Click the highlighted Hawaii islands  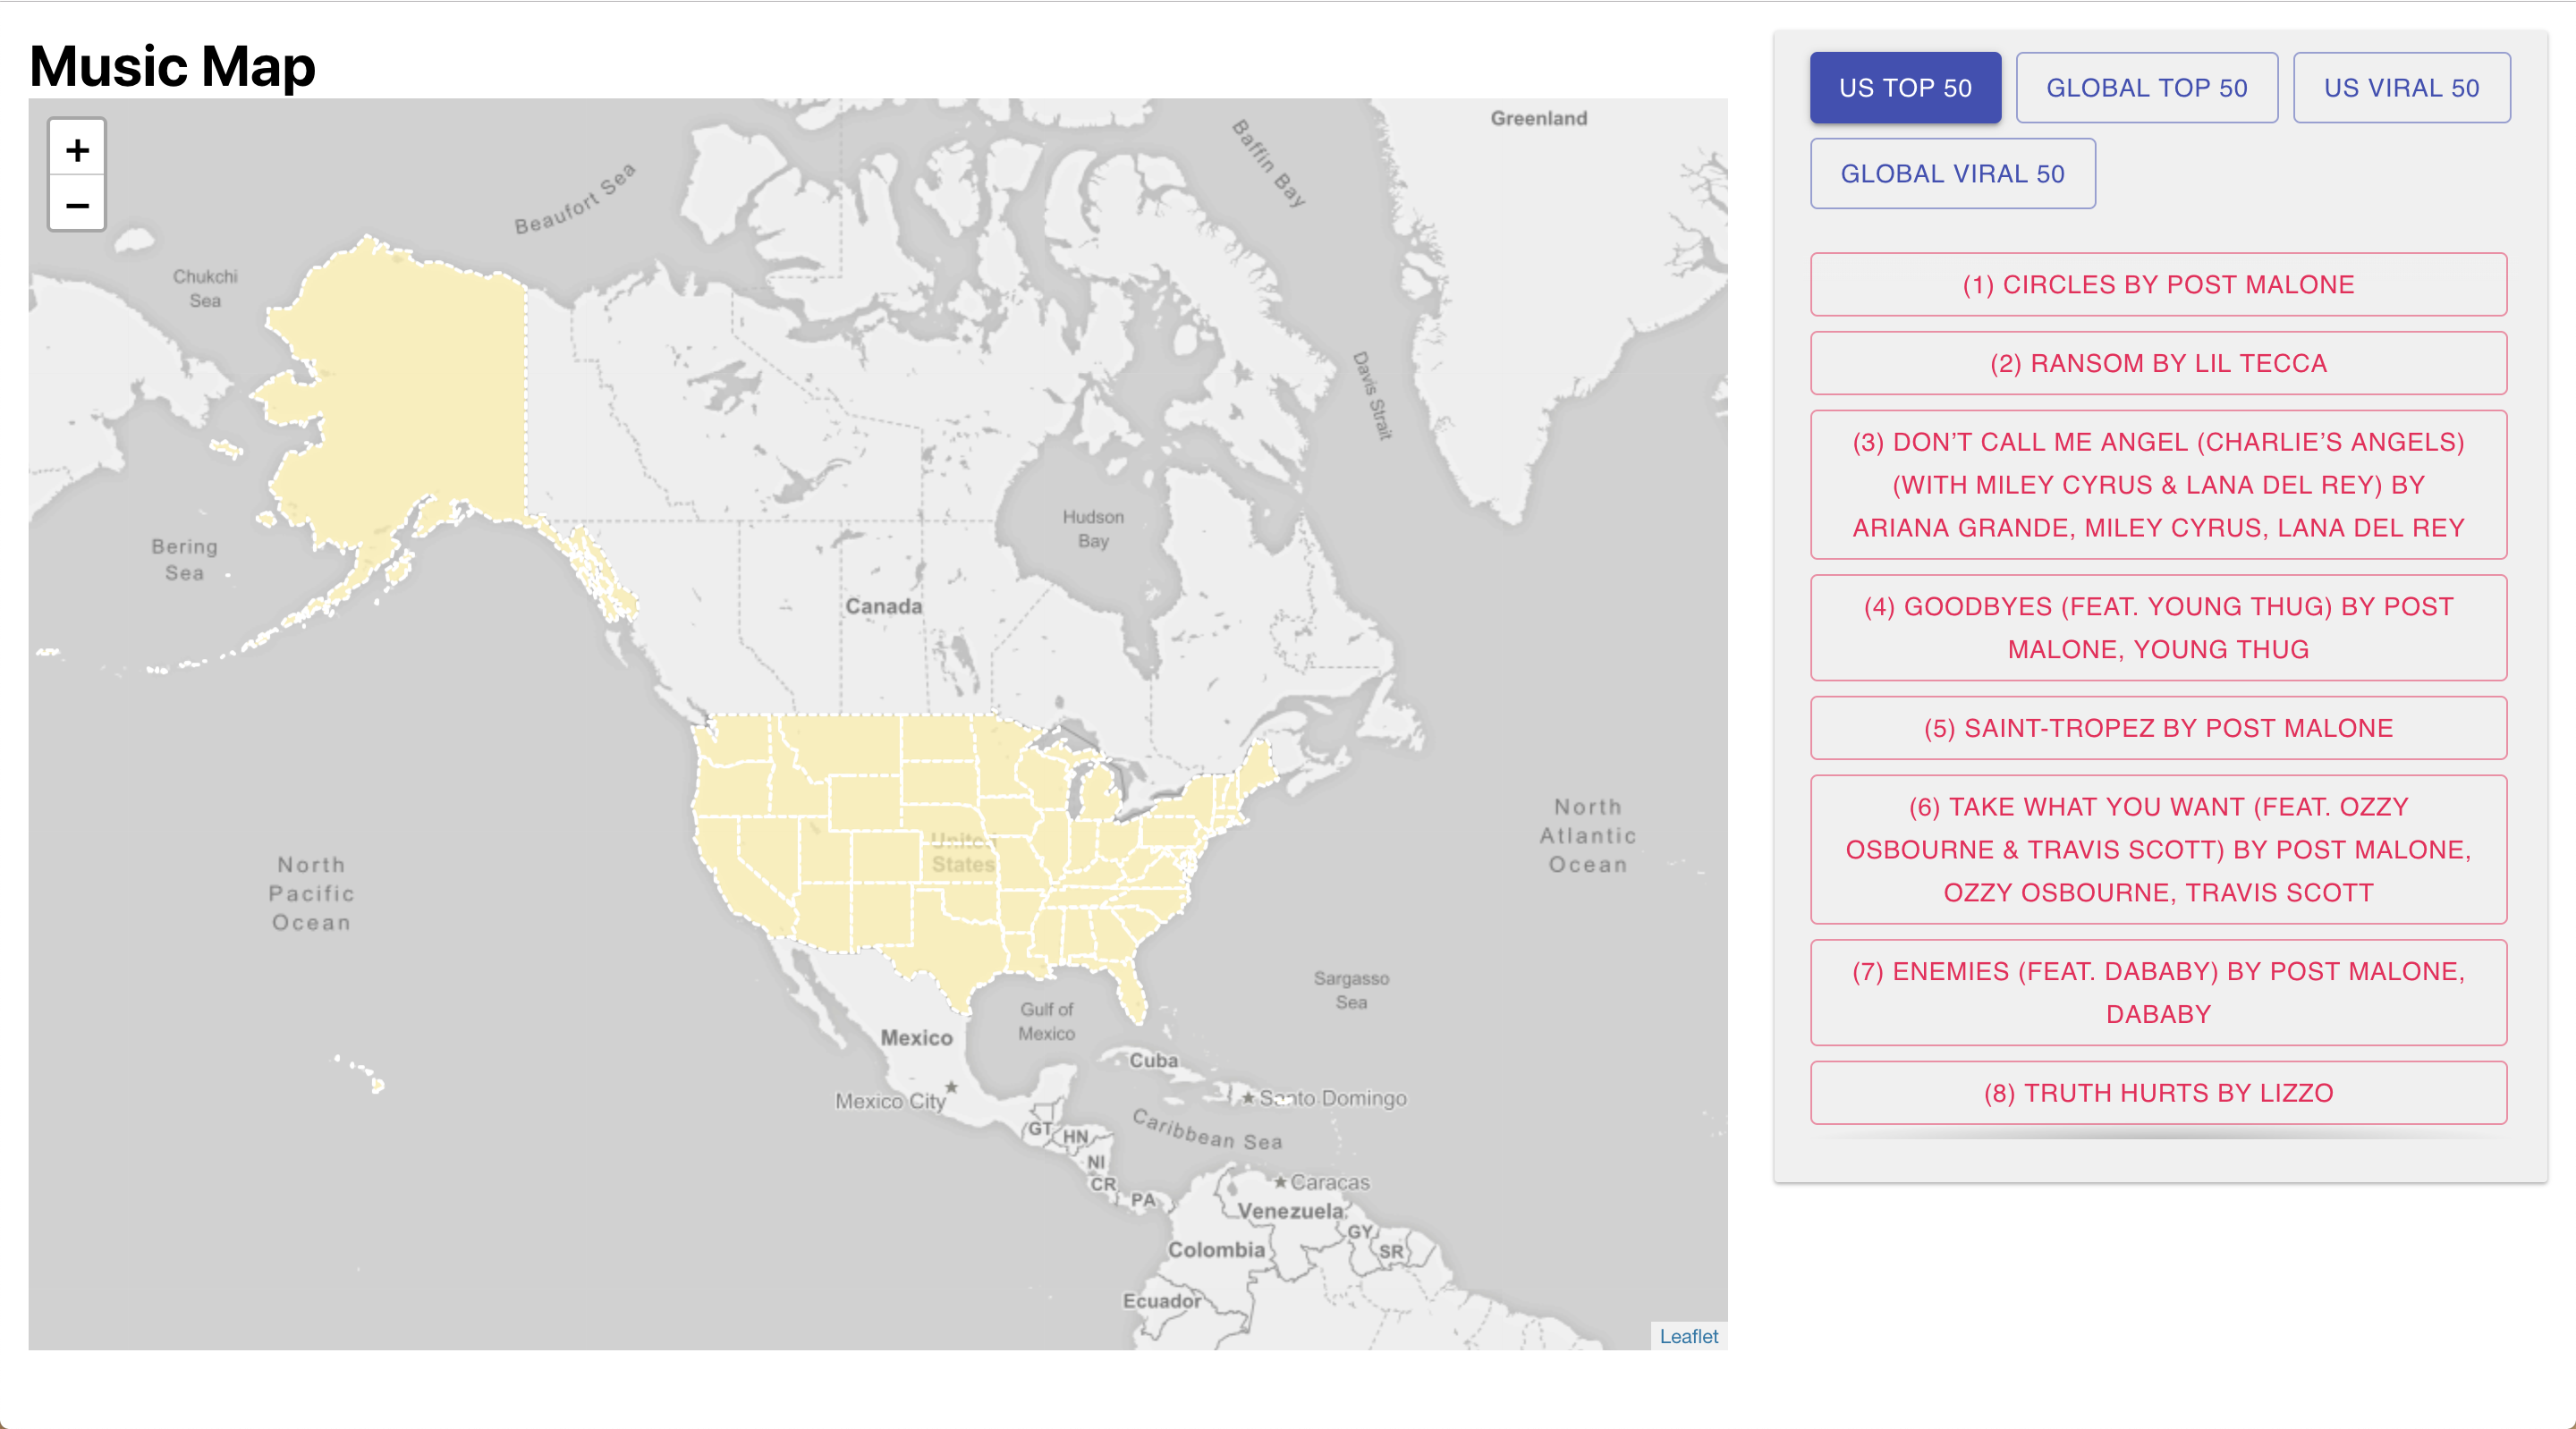click(378, 1085)
